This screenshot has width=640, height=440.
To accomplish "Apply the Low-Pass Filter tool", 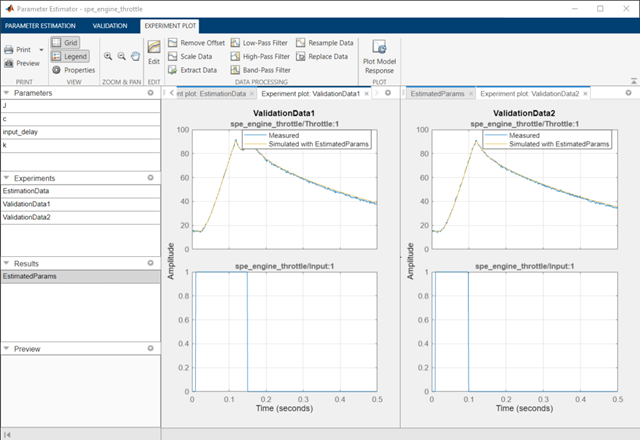I will point(259,43).
